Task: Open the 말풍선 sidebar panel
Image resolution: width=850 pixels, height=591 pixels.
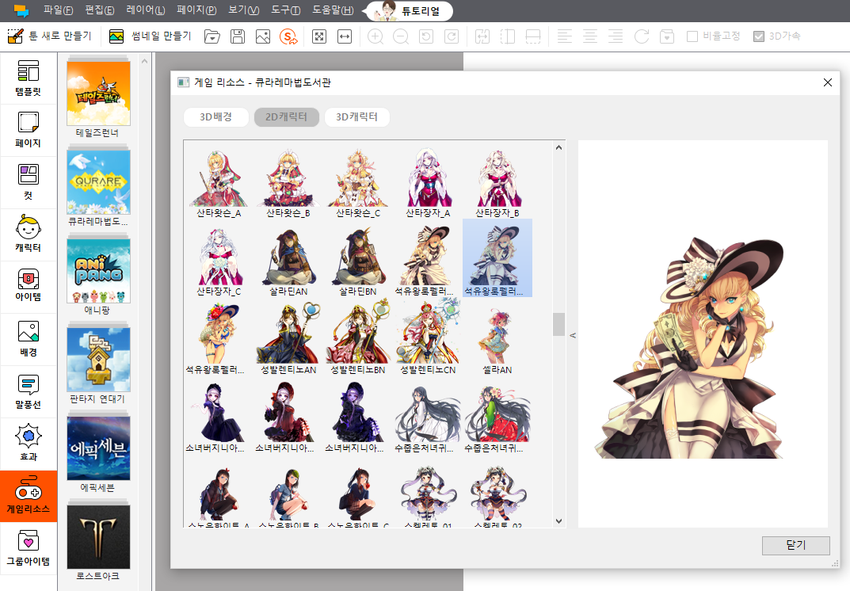Action: (x=28, y=391)
